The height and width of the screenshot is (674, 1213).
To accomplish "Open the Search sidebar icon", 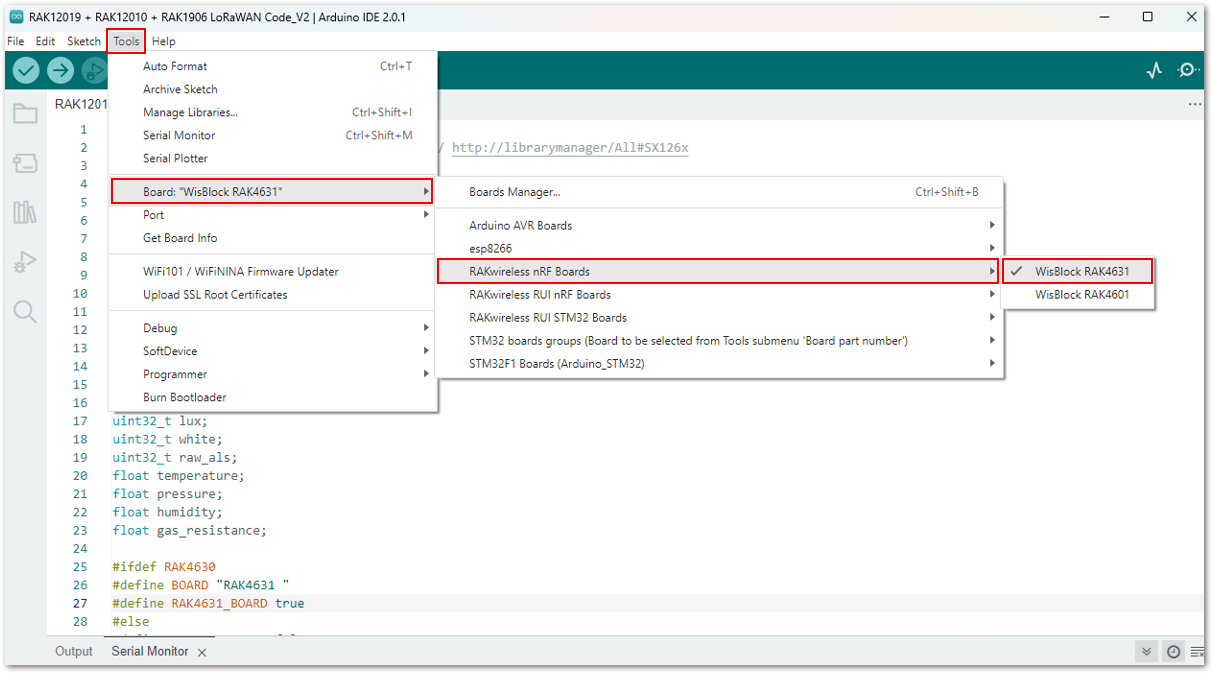I will [x=25, y=312].
